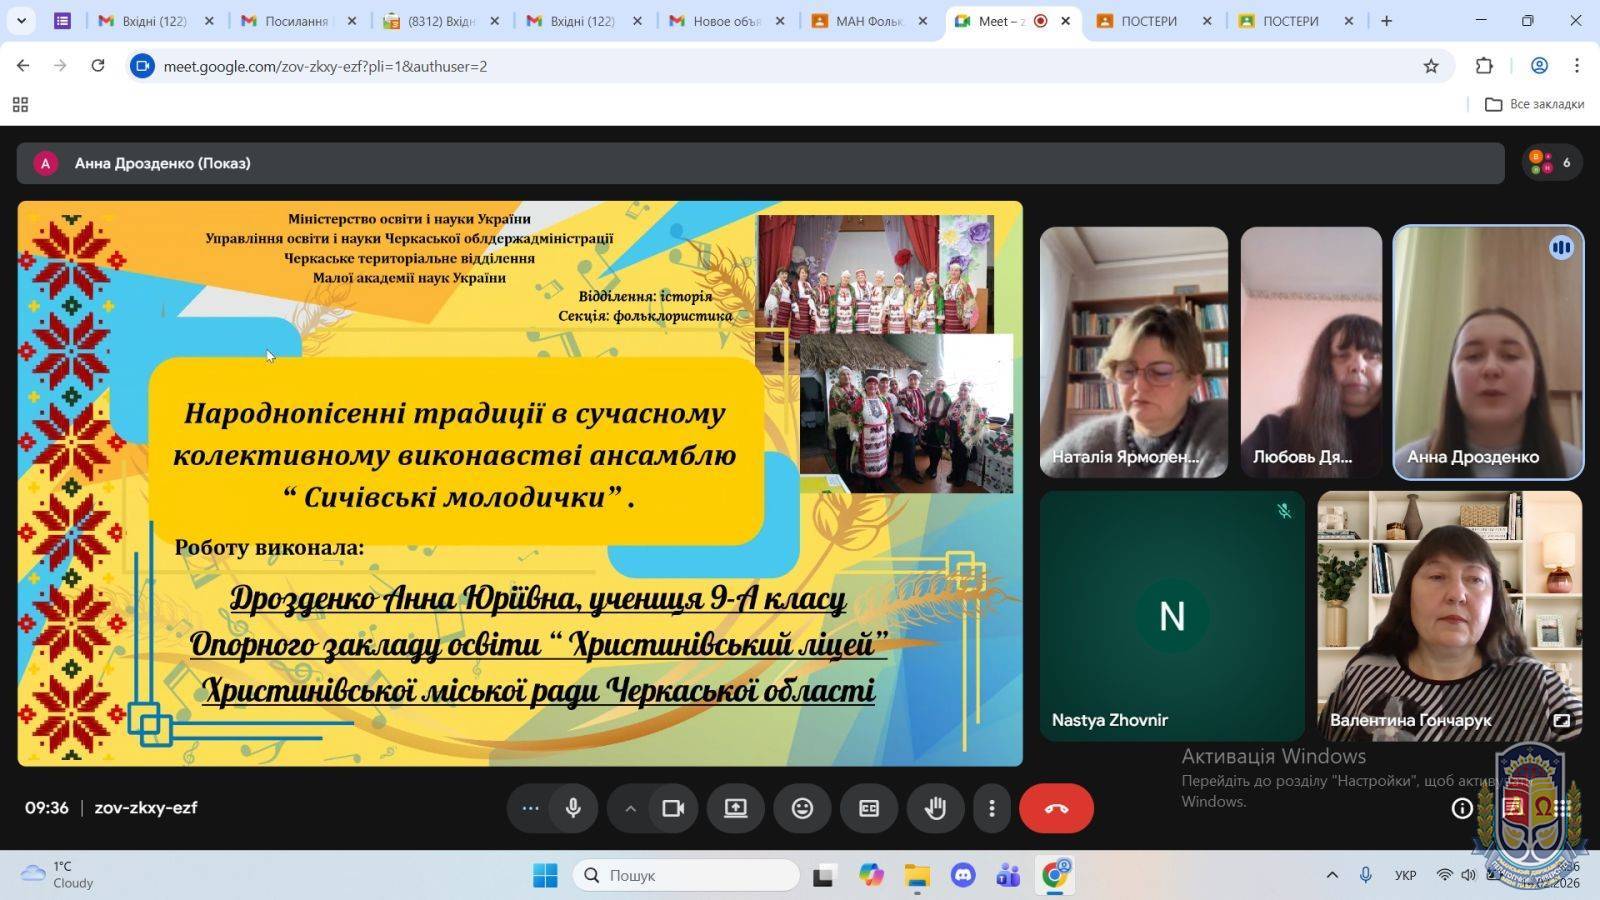Open the participants count badge
Image resolution: width=1600 pixels, height=900 pixels.
pos(1551,163)
